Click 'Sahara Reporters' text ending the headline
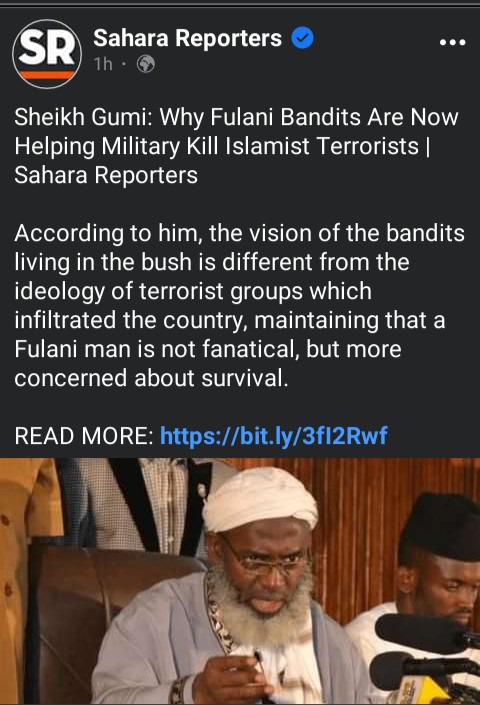The width and height of the screenshot is (480, 705). (106, 175)
